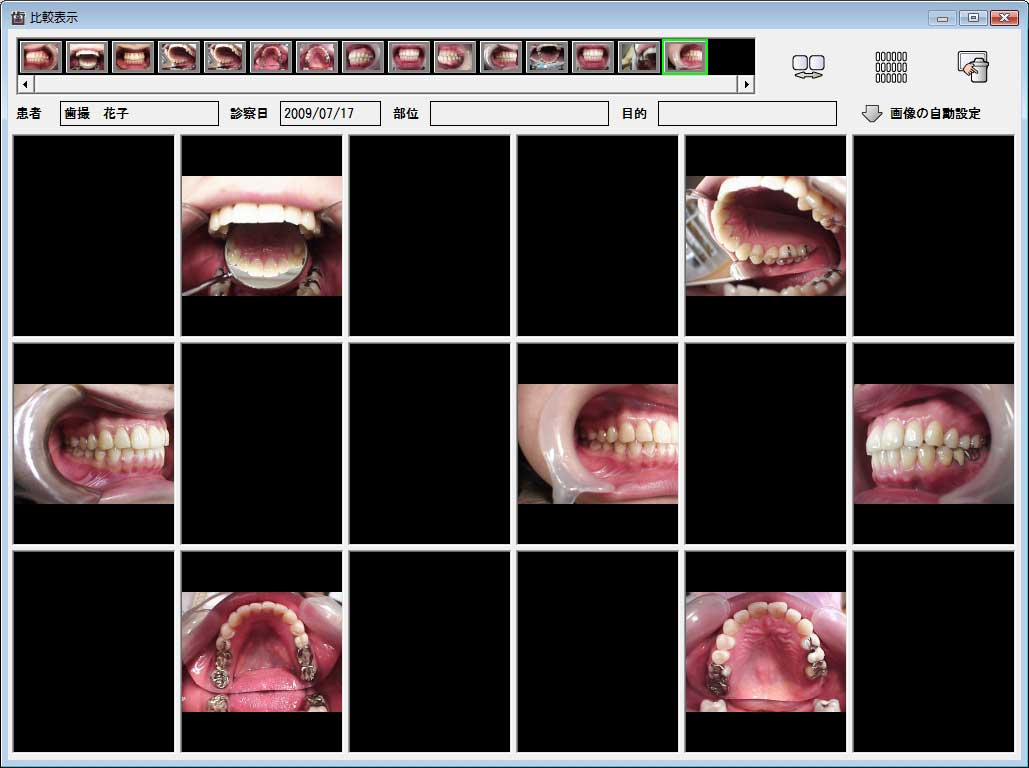Select the middle-row leftmost bite photo
This screenshot has width=1029, height=768.
tap(94, 444)
